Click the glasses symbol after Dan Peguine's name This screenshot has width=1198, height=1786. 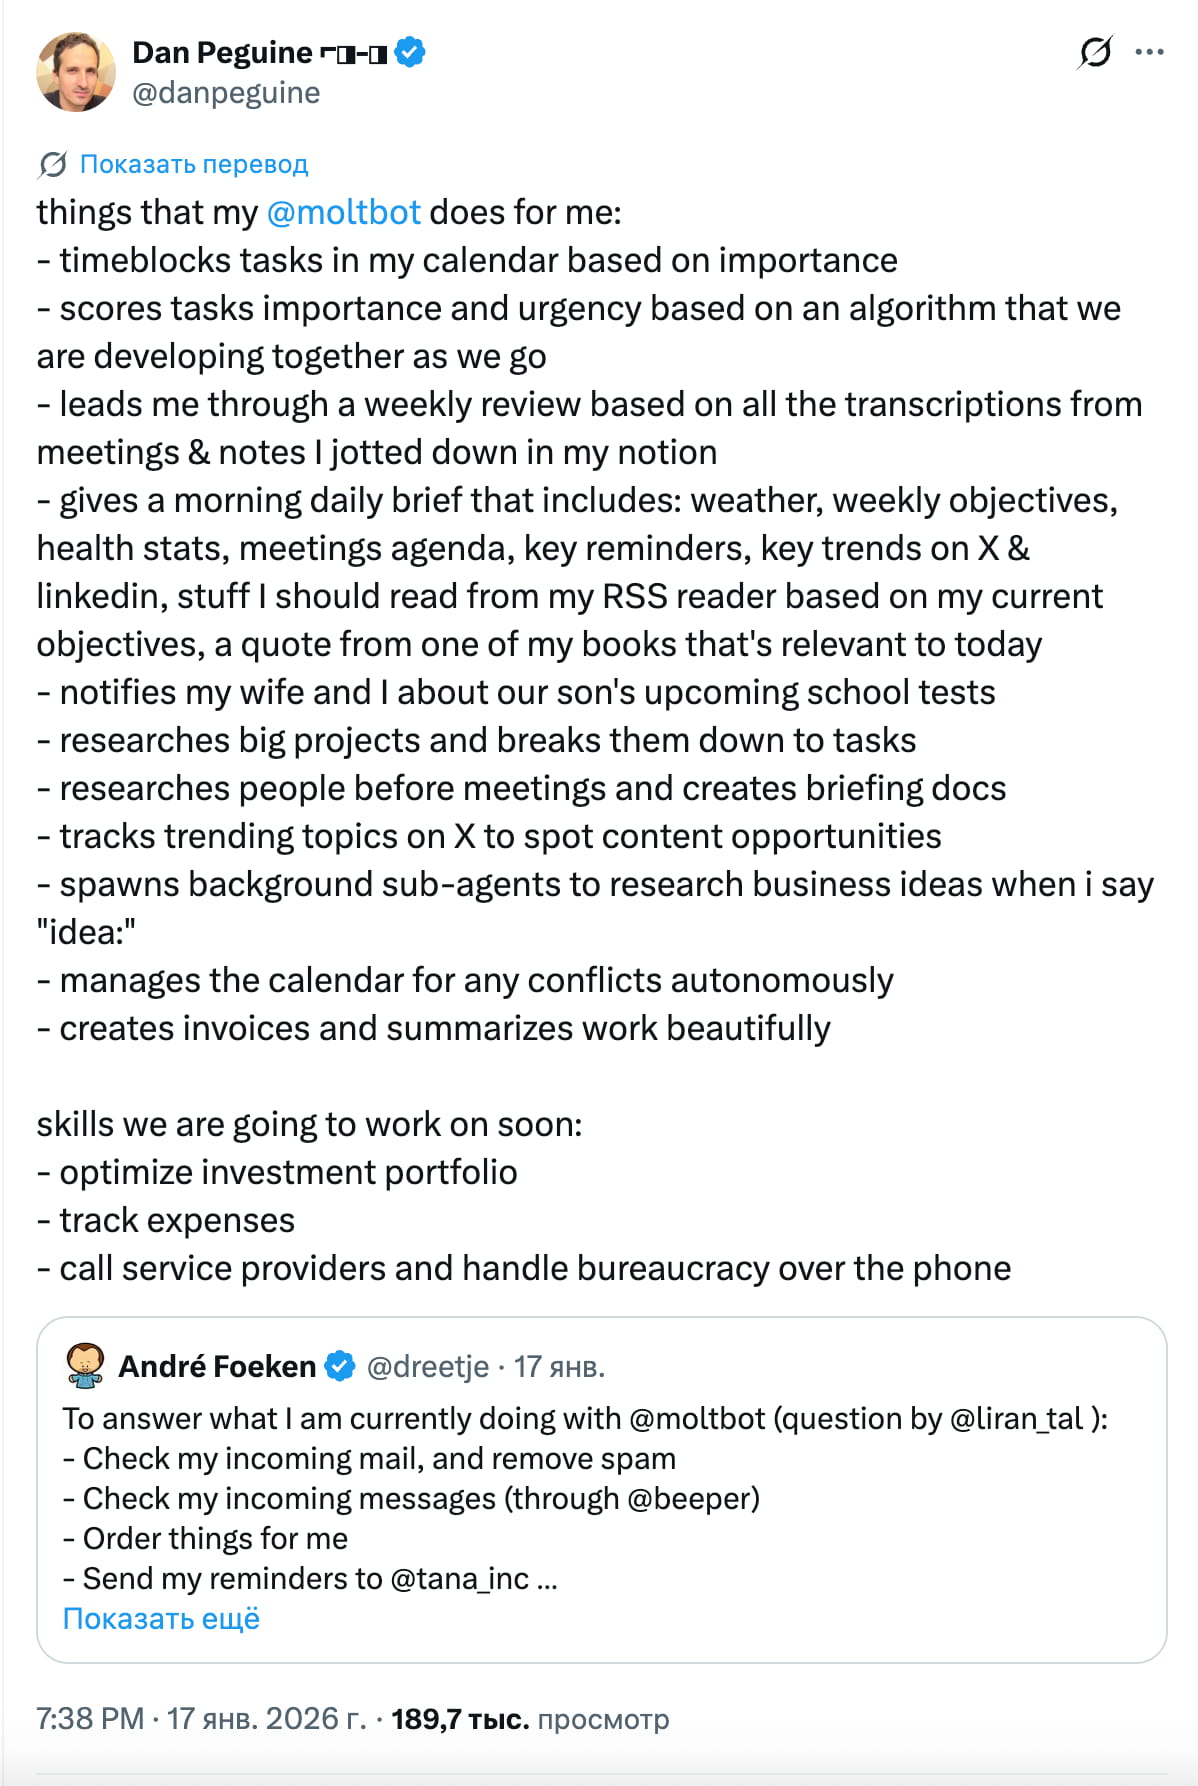[353, 53]
